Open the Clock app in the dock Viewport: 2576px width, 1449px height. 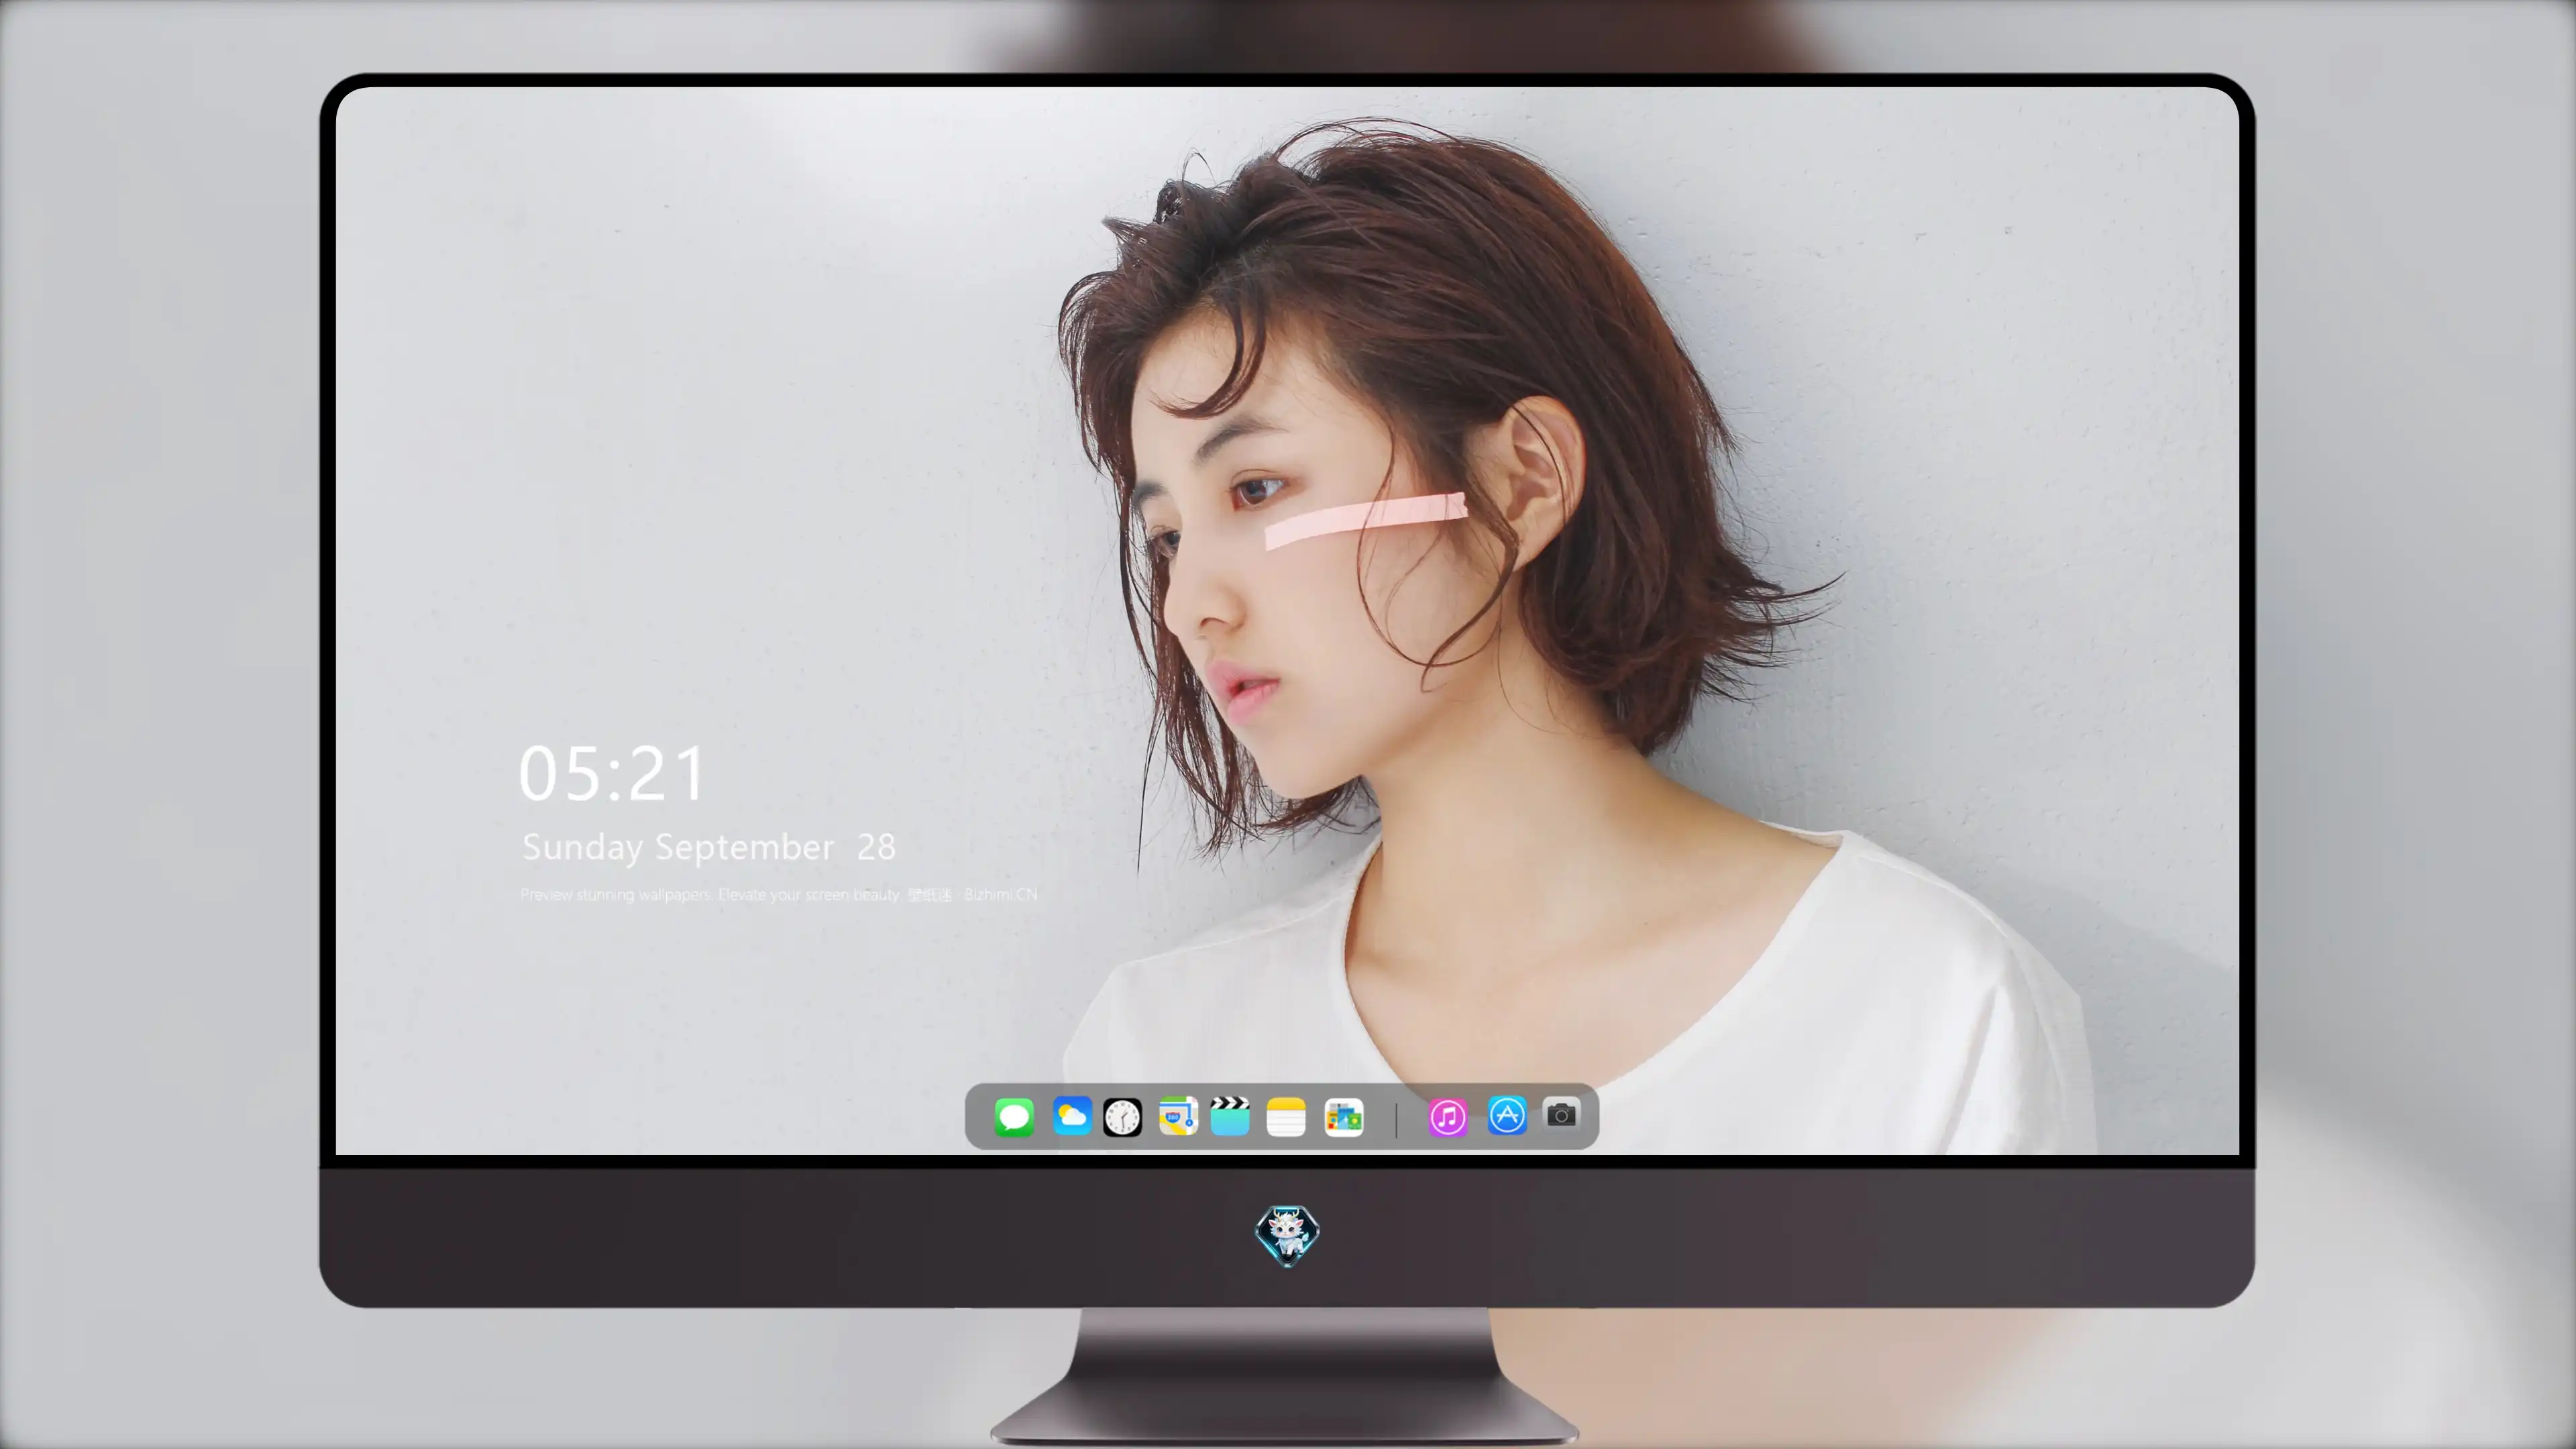click(x=1122, y=1117)
